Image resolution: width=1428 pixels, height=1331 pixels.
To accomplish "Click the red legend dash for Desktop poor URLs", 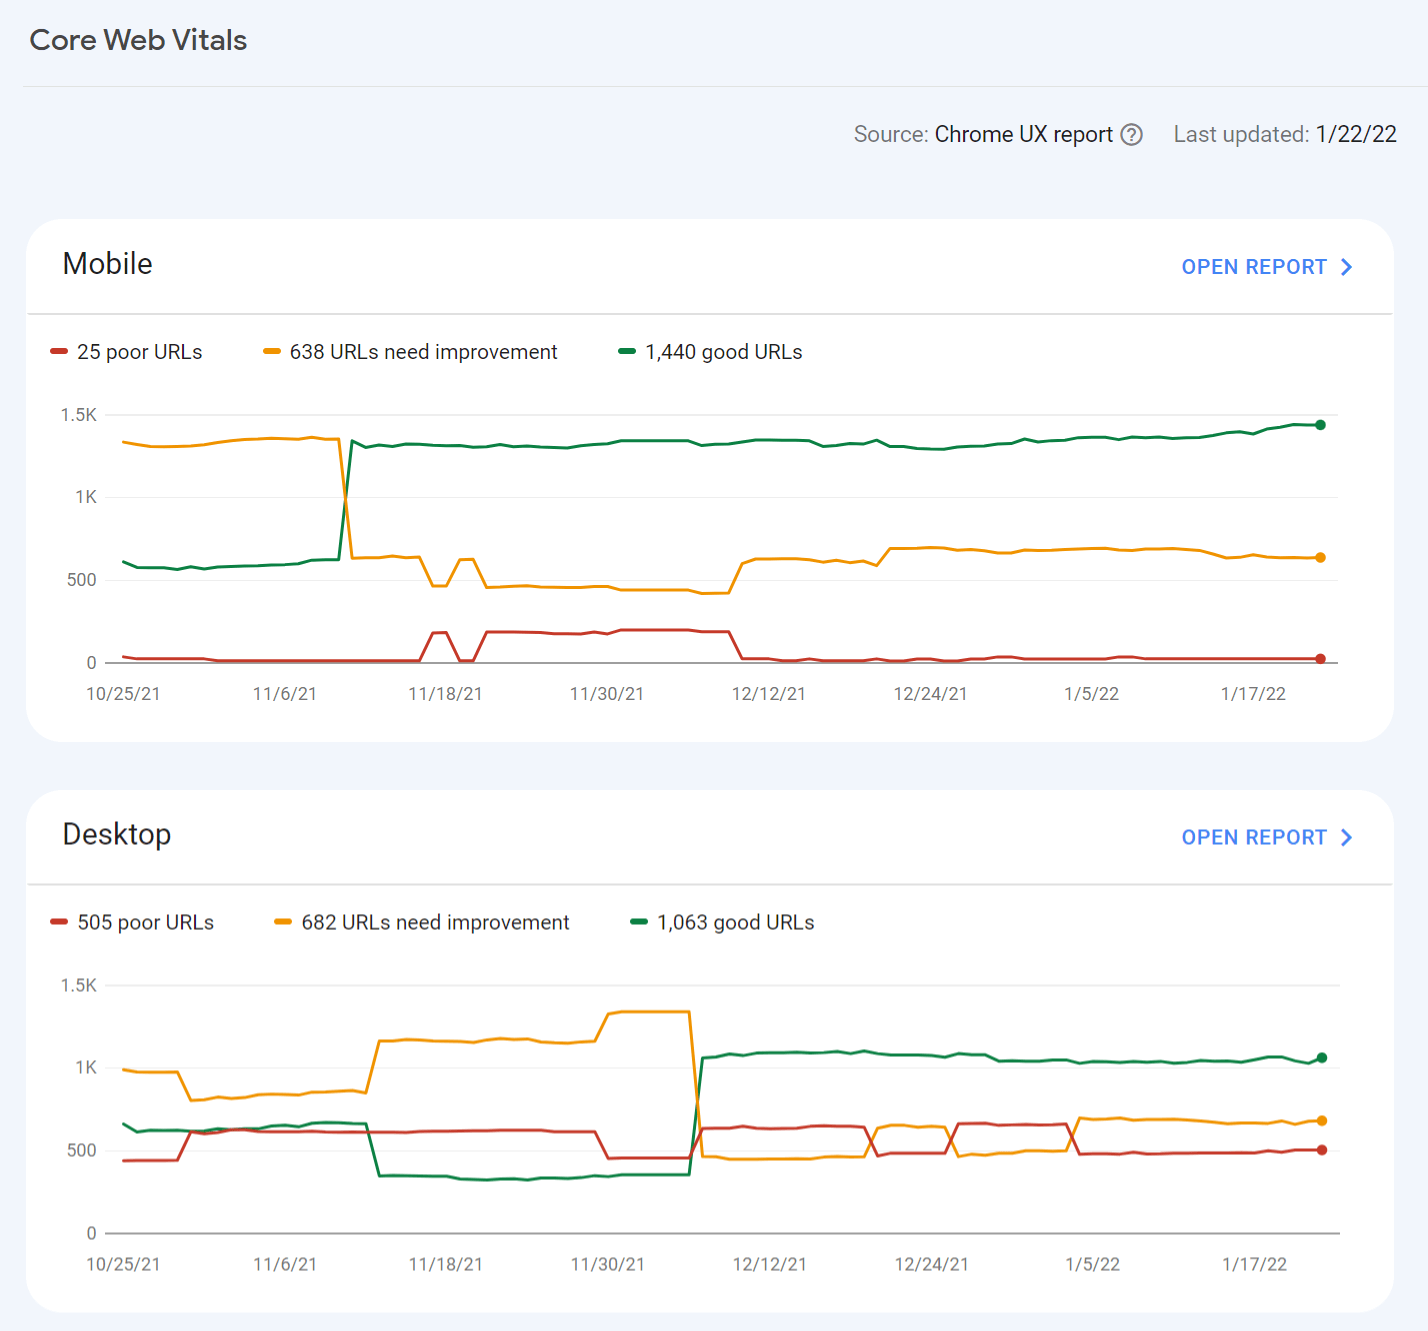I will coord(59,922).
